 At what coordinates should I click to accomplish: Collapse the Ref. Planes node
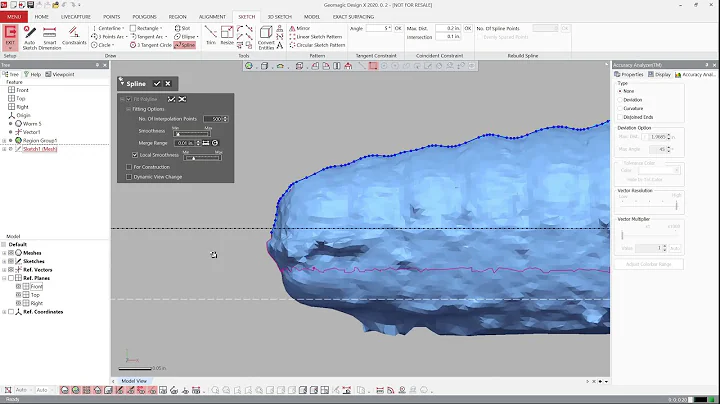click(x=4, y=278)
